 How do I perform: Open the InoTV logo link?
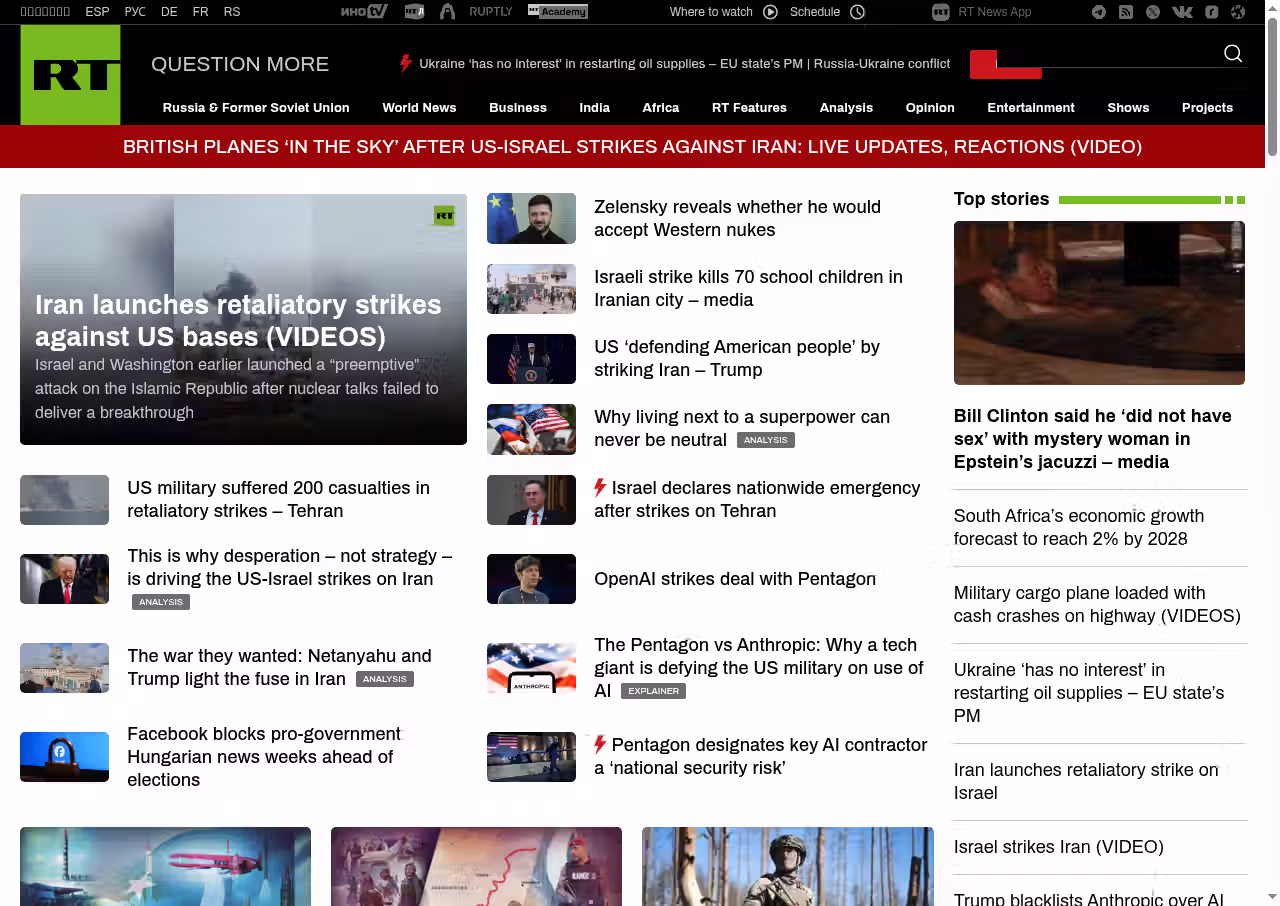364,12
